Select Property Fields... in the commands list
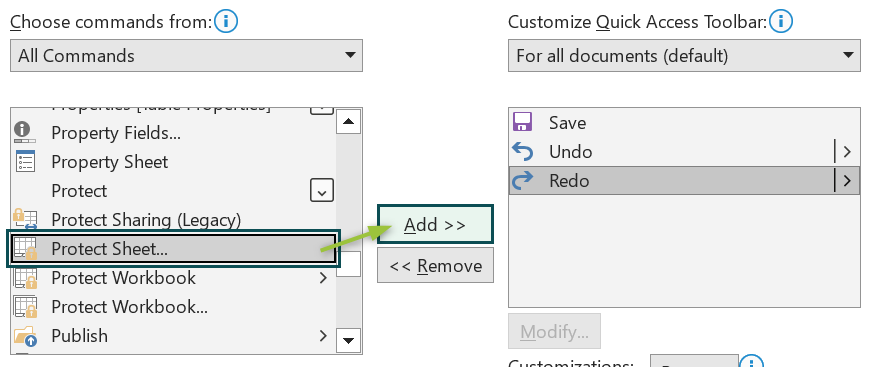 (x=173, y=133)
